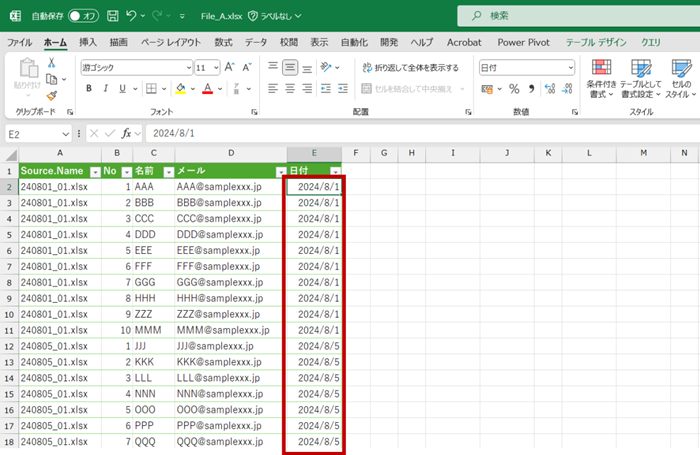Toggle bold formatting

coord(89,88)
